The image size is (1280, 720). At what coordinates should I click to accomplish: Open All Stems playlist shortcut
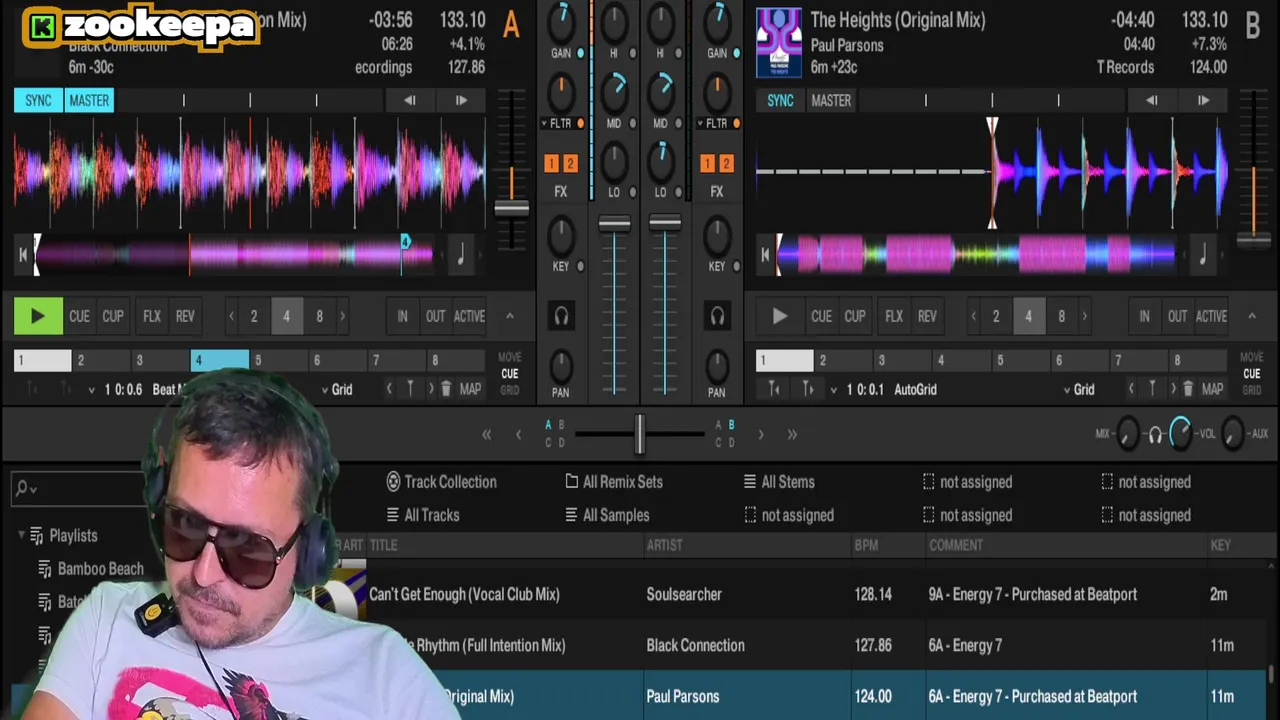pyautogui.click(x=778, y=482)
